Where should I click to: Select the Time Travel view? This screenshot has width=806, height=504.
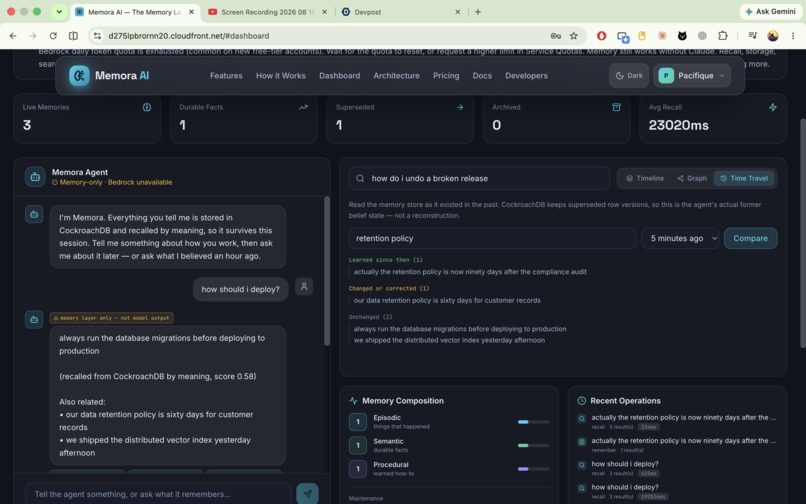click(744, 178)
